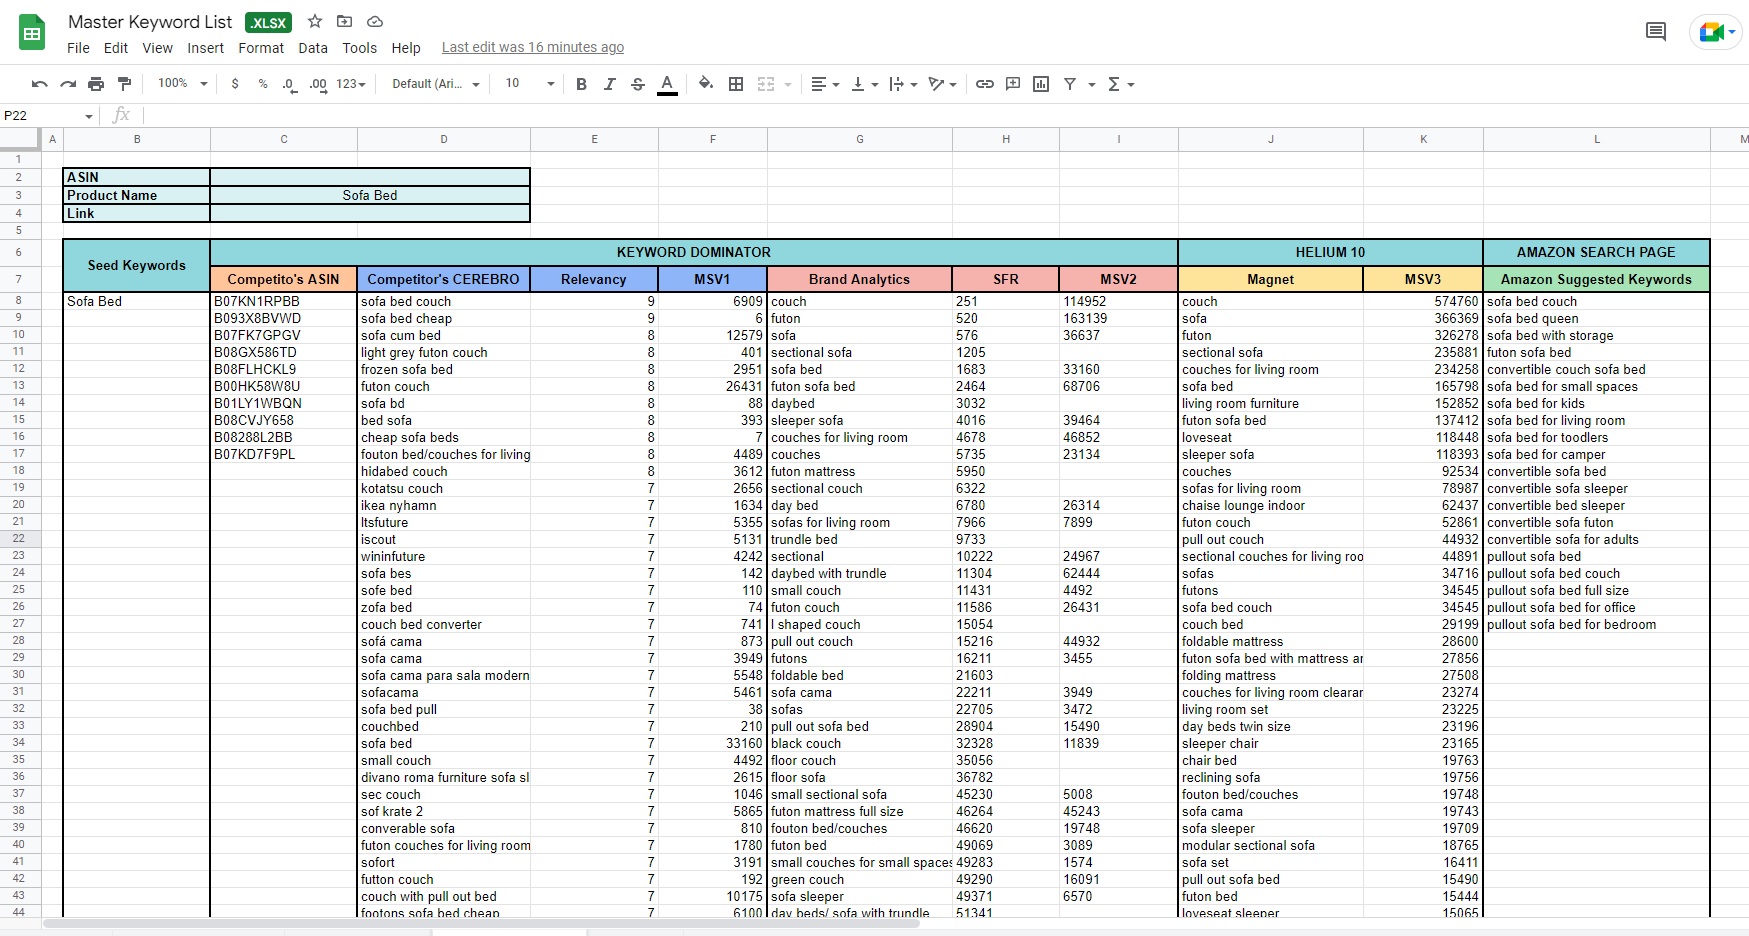Move document using folder icon
The image size is (1749, 936).
click(x=344, y=21)
